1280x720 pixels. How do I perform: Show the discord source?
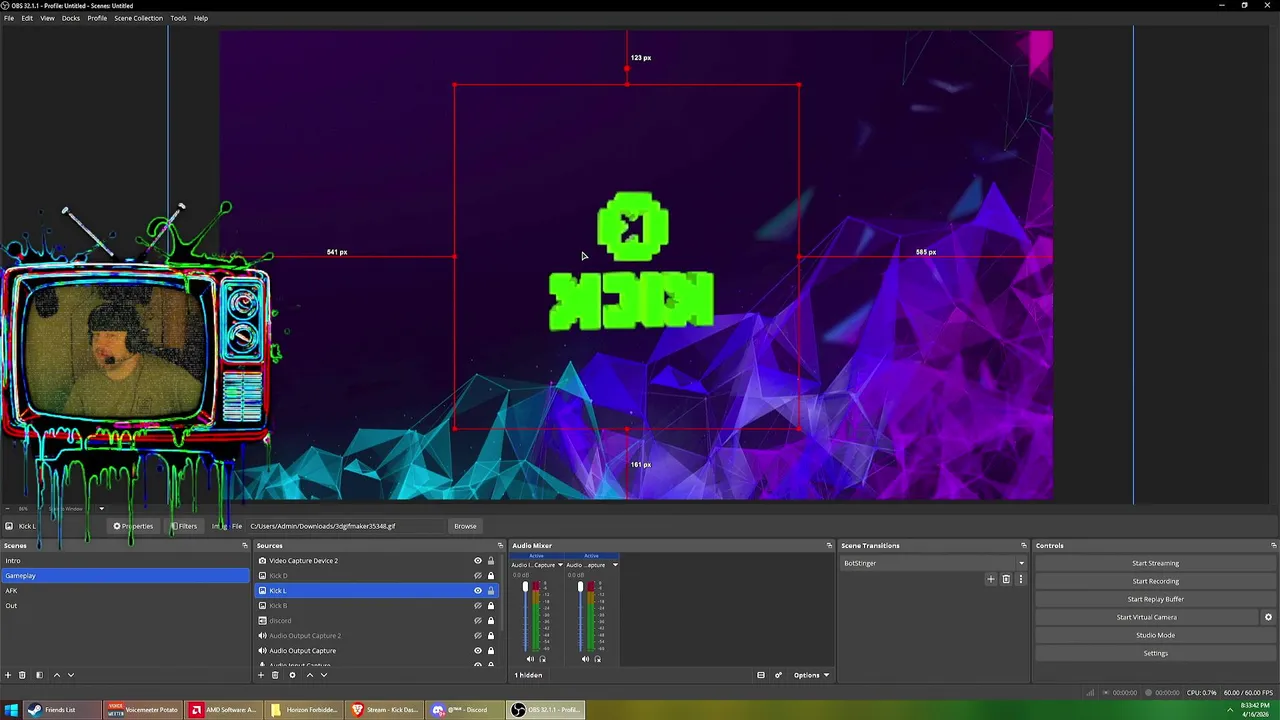[x=477, y=621]
